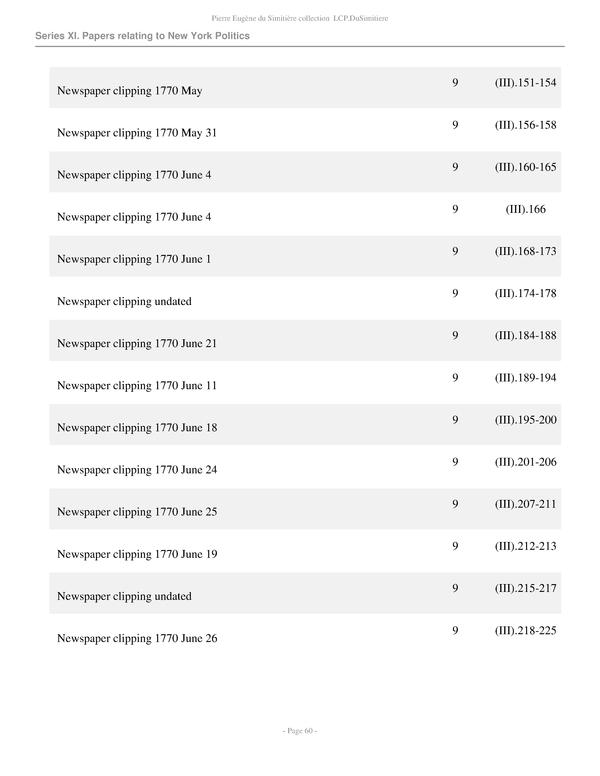Screen dimensions: 600x776
Task: Click identifier (III).184-188
Action: (525, 335)
